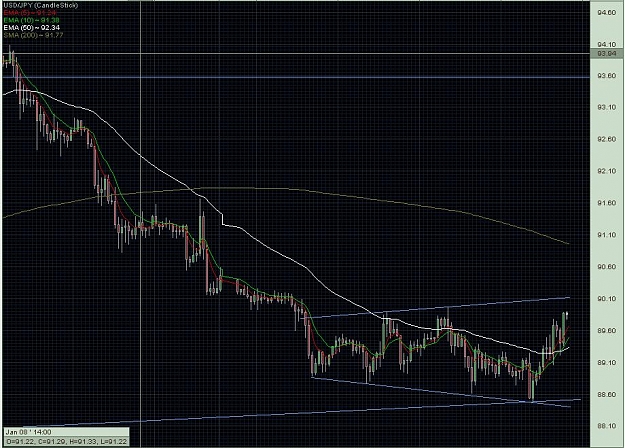Click the 90.10 price axis label
The image size is (625, 448).
pyautogui.click(x=606, y=299)
